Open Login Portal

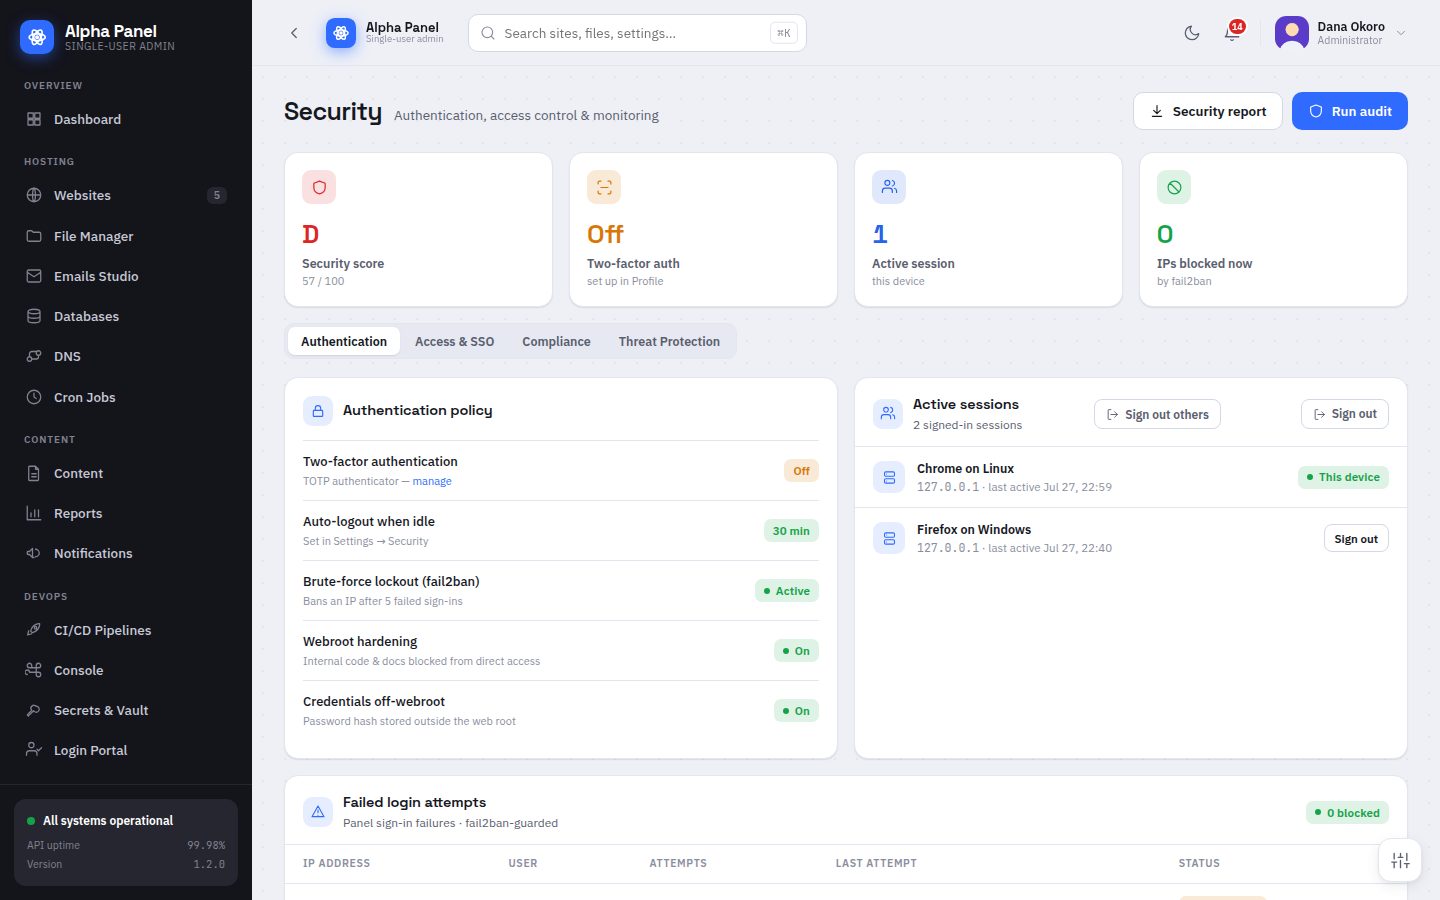pyautogui.click(x=126, y=750)
